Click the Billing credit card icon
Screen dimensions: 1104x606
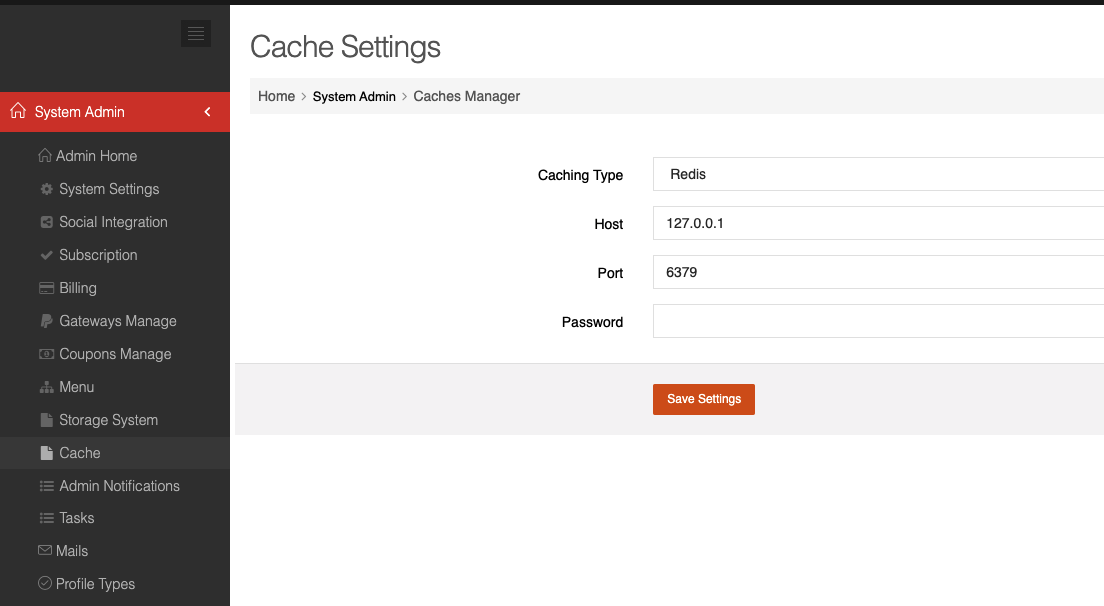(46, 288)
